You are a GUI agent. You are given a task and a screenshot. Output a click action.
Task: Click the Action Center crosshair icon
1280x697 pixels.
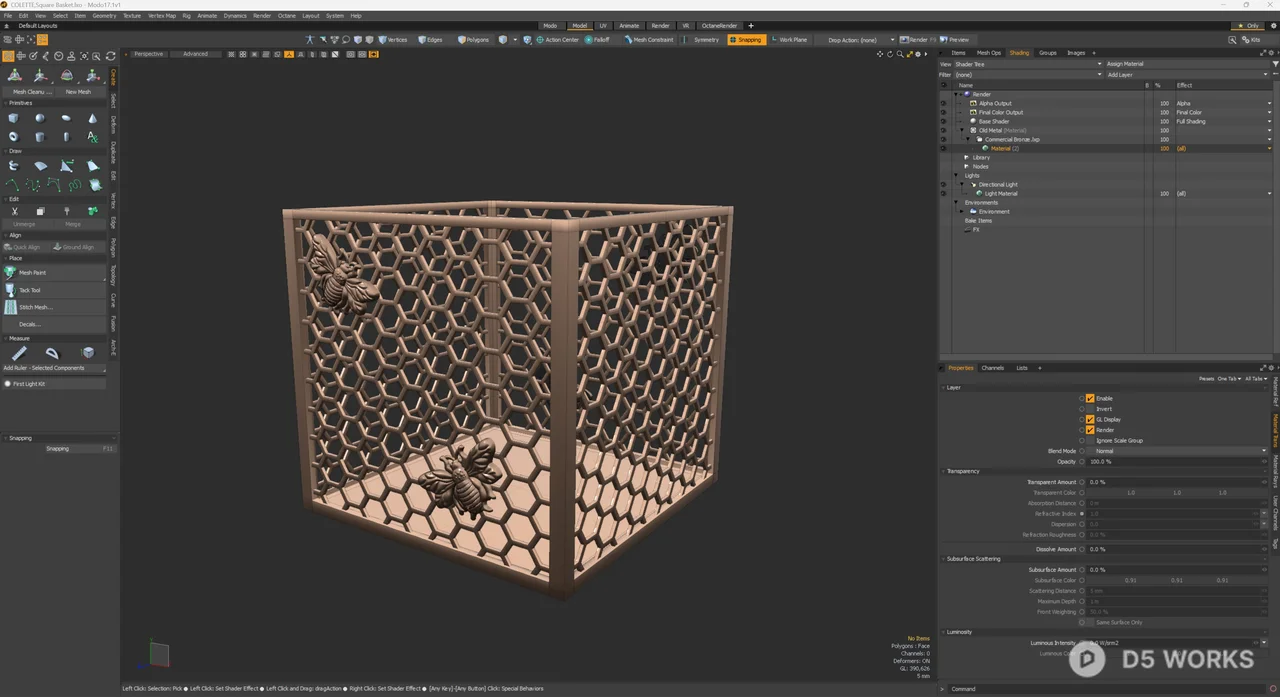(x=541, y=40)
